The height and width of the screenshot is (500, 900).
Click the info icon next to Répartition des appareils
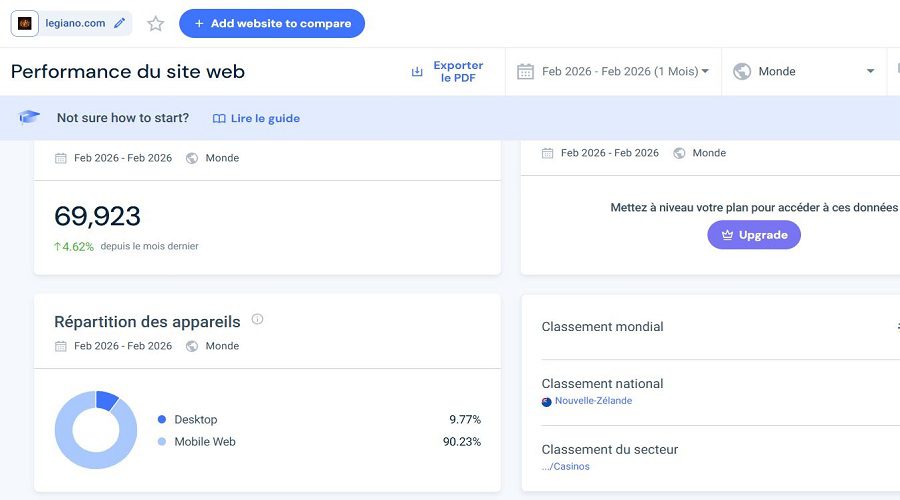pyautogui.click(x=257, y=319)
